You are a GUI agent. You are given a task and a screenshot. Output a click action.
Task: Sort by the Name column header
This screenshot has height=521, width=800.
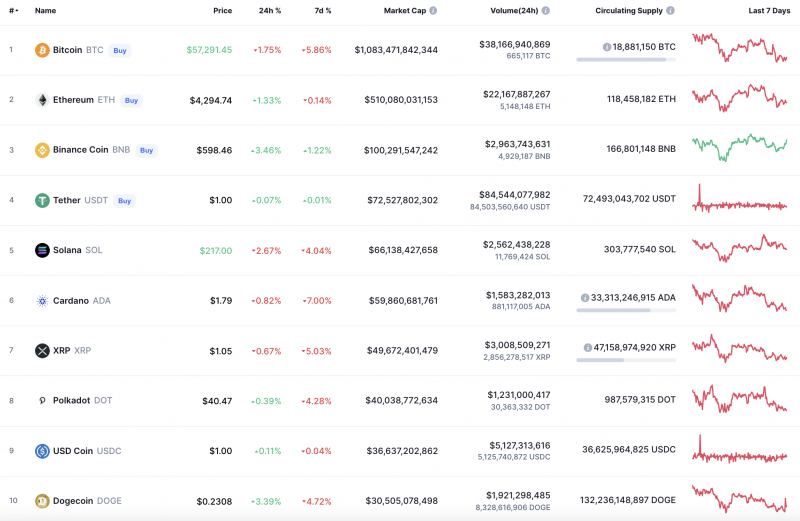(45, 10)
